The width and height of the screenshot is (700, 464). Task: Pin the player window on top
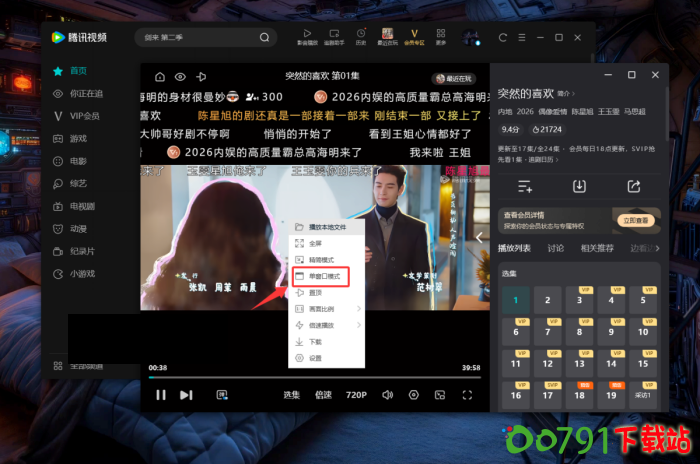(202, 76)
